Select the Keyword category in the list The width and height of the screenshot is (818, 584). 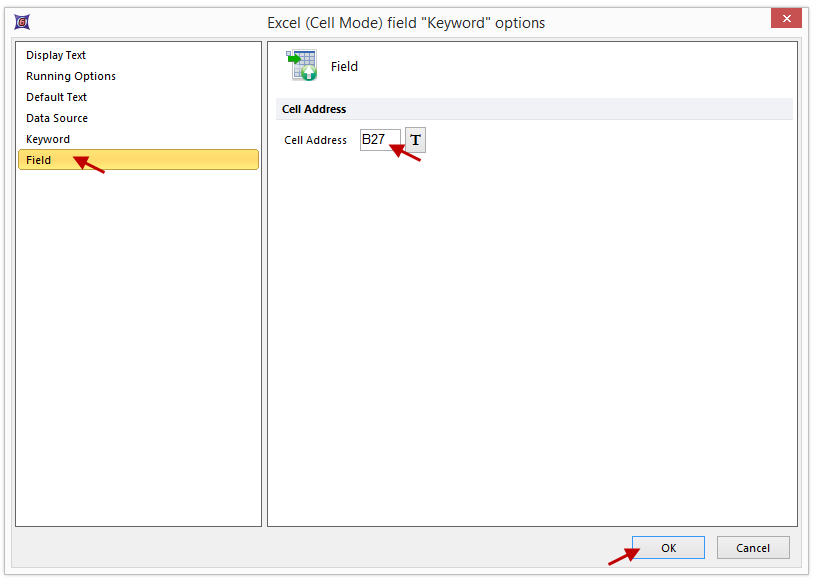(48, 139)
